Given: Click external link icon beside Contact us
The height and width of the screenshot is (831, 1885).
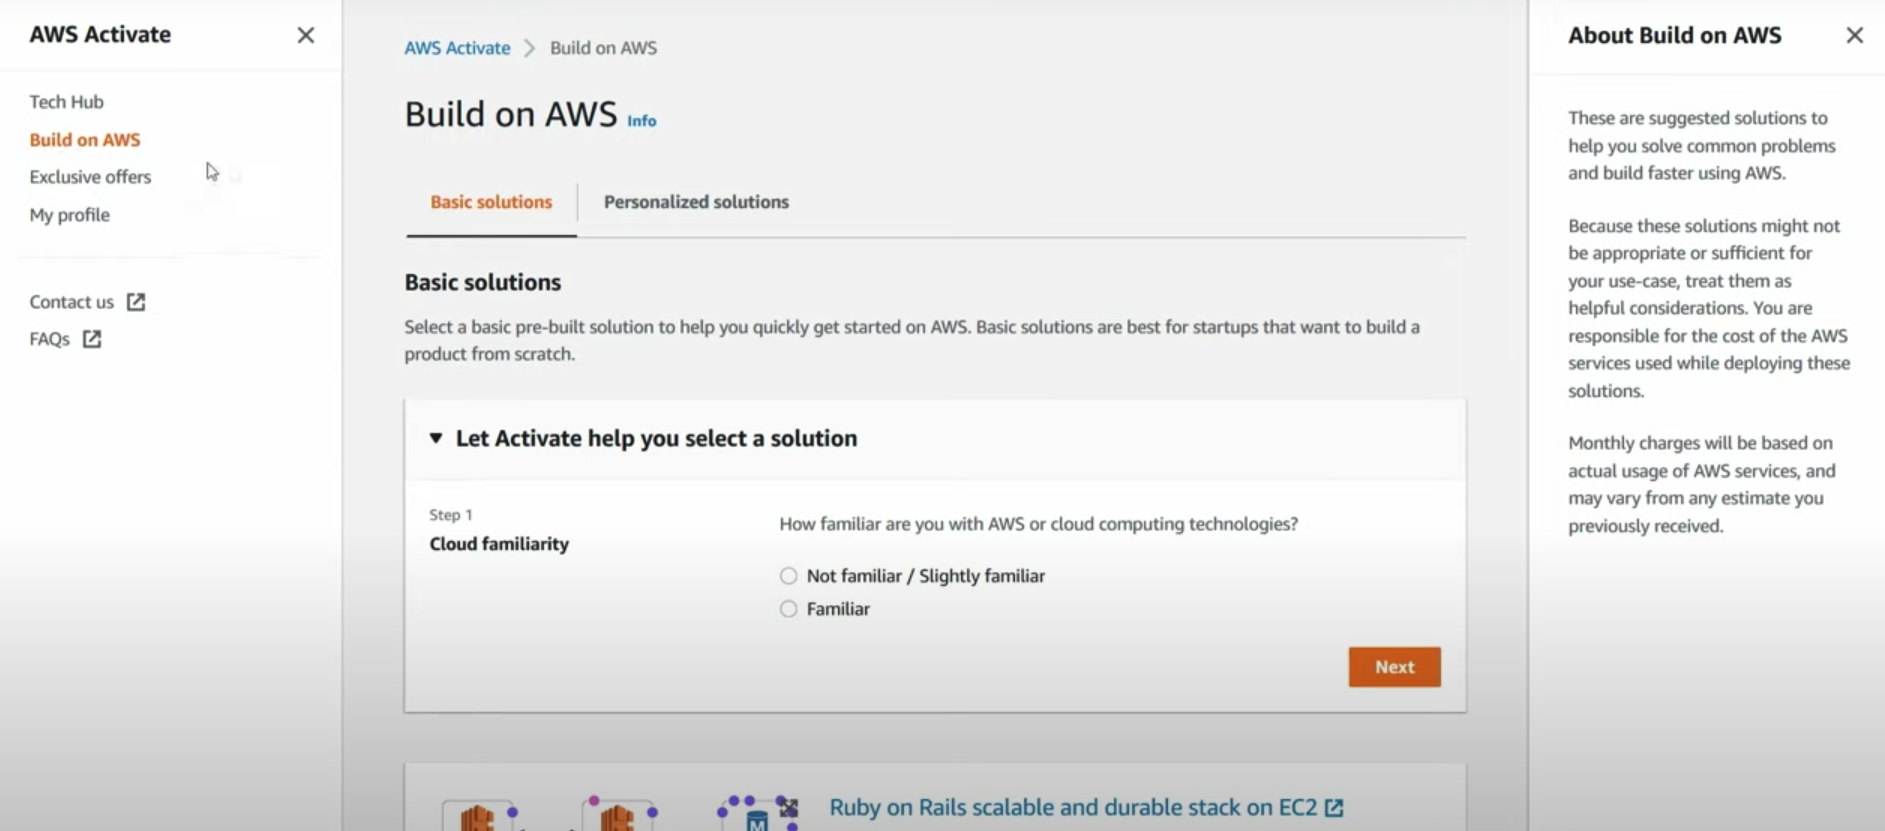Looking at the screenshot, I should [x=136, y=302].
